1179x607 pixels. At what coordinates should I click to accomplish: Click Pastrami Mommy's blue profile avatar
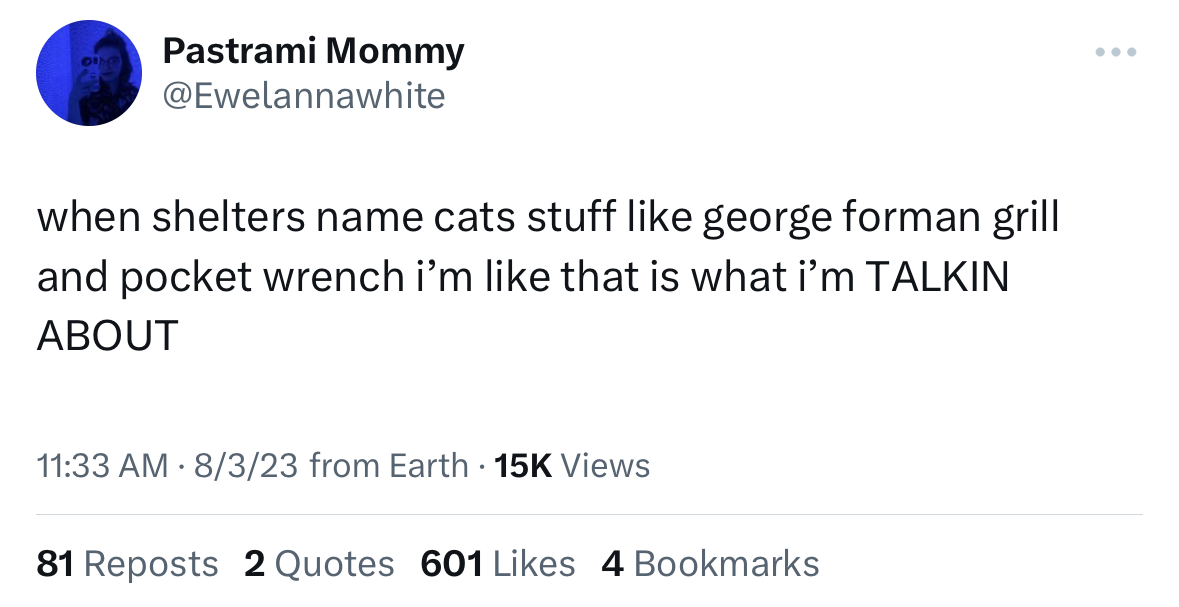pyautogui.click(x=88, y=73)
